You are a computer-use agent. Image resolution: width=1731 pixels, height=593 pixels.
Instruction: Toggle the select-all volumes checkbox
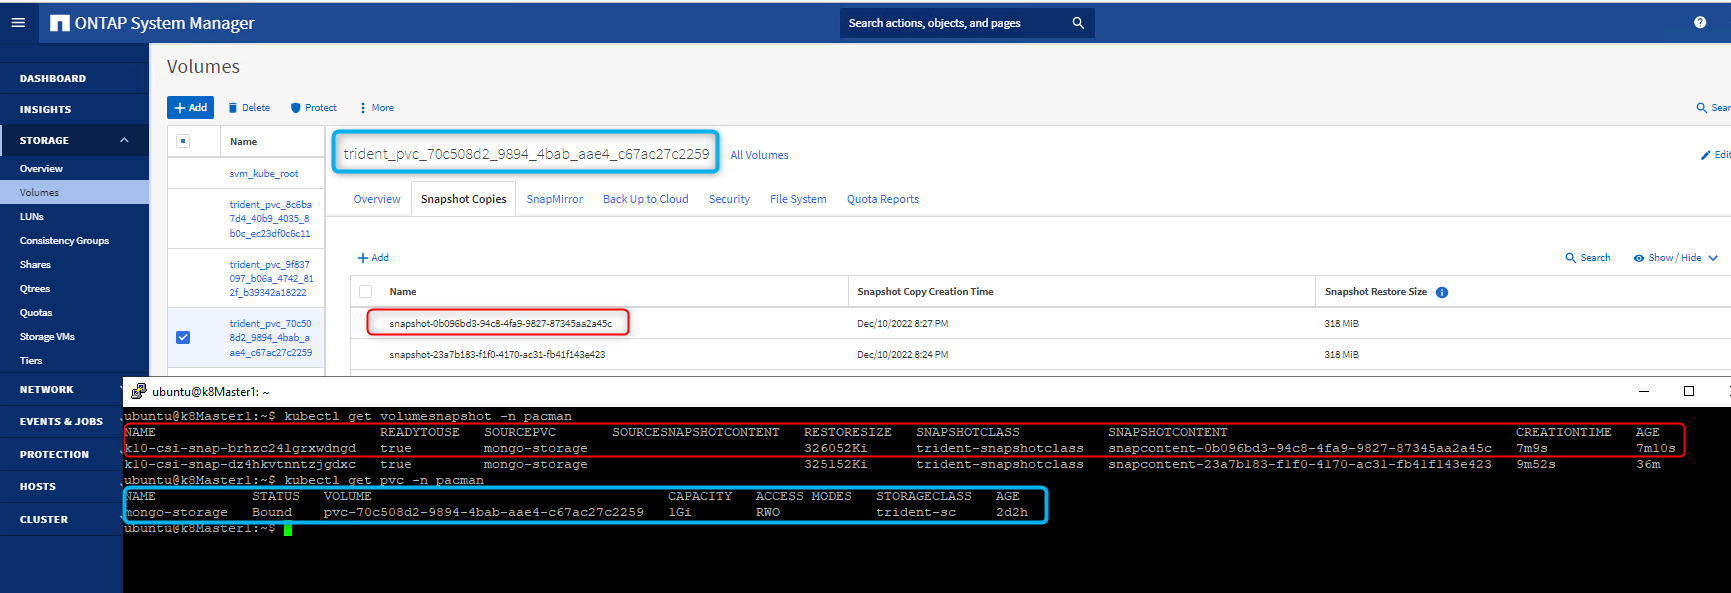(183, 141)
